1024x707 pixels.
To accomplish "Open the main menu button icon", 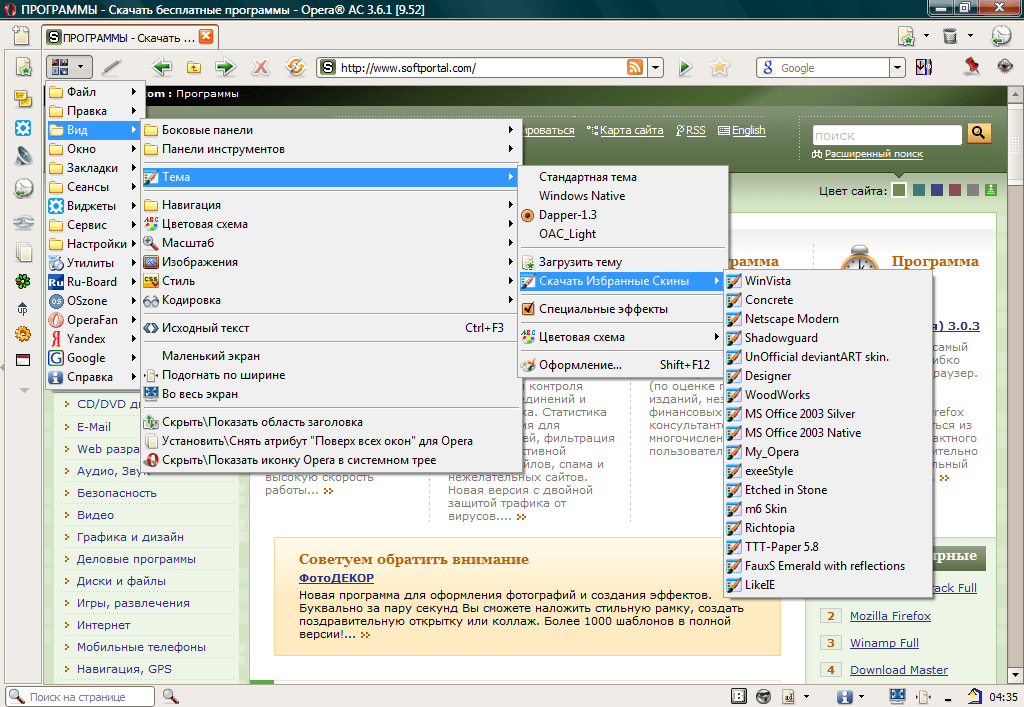I will click(60, 67).
